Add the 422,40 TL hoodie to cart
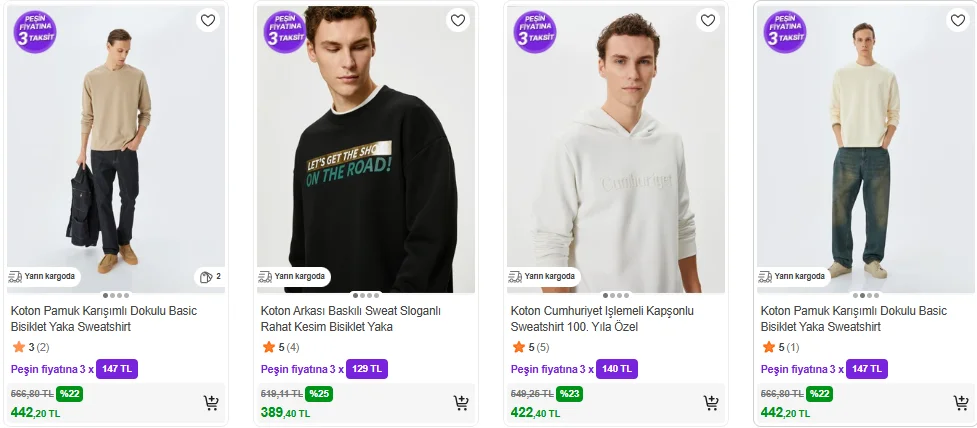977x428 pixels. pos(711,403)
